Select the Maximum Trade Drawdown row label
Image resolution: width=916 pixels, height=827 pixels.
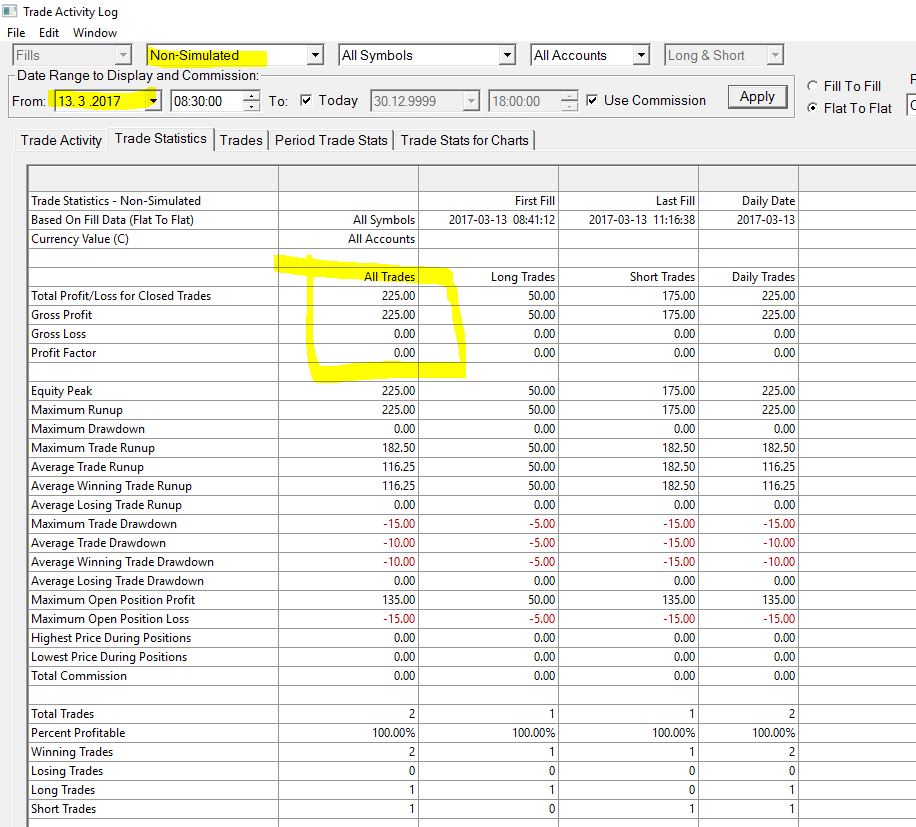click(x=104, y=524)
